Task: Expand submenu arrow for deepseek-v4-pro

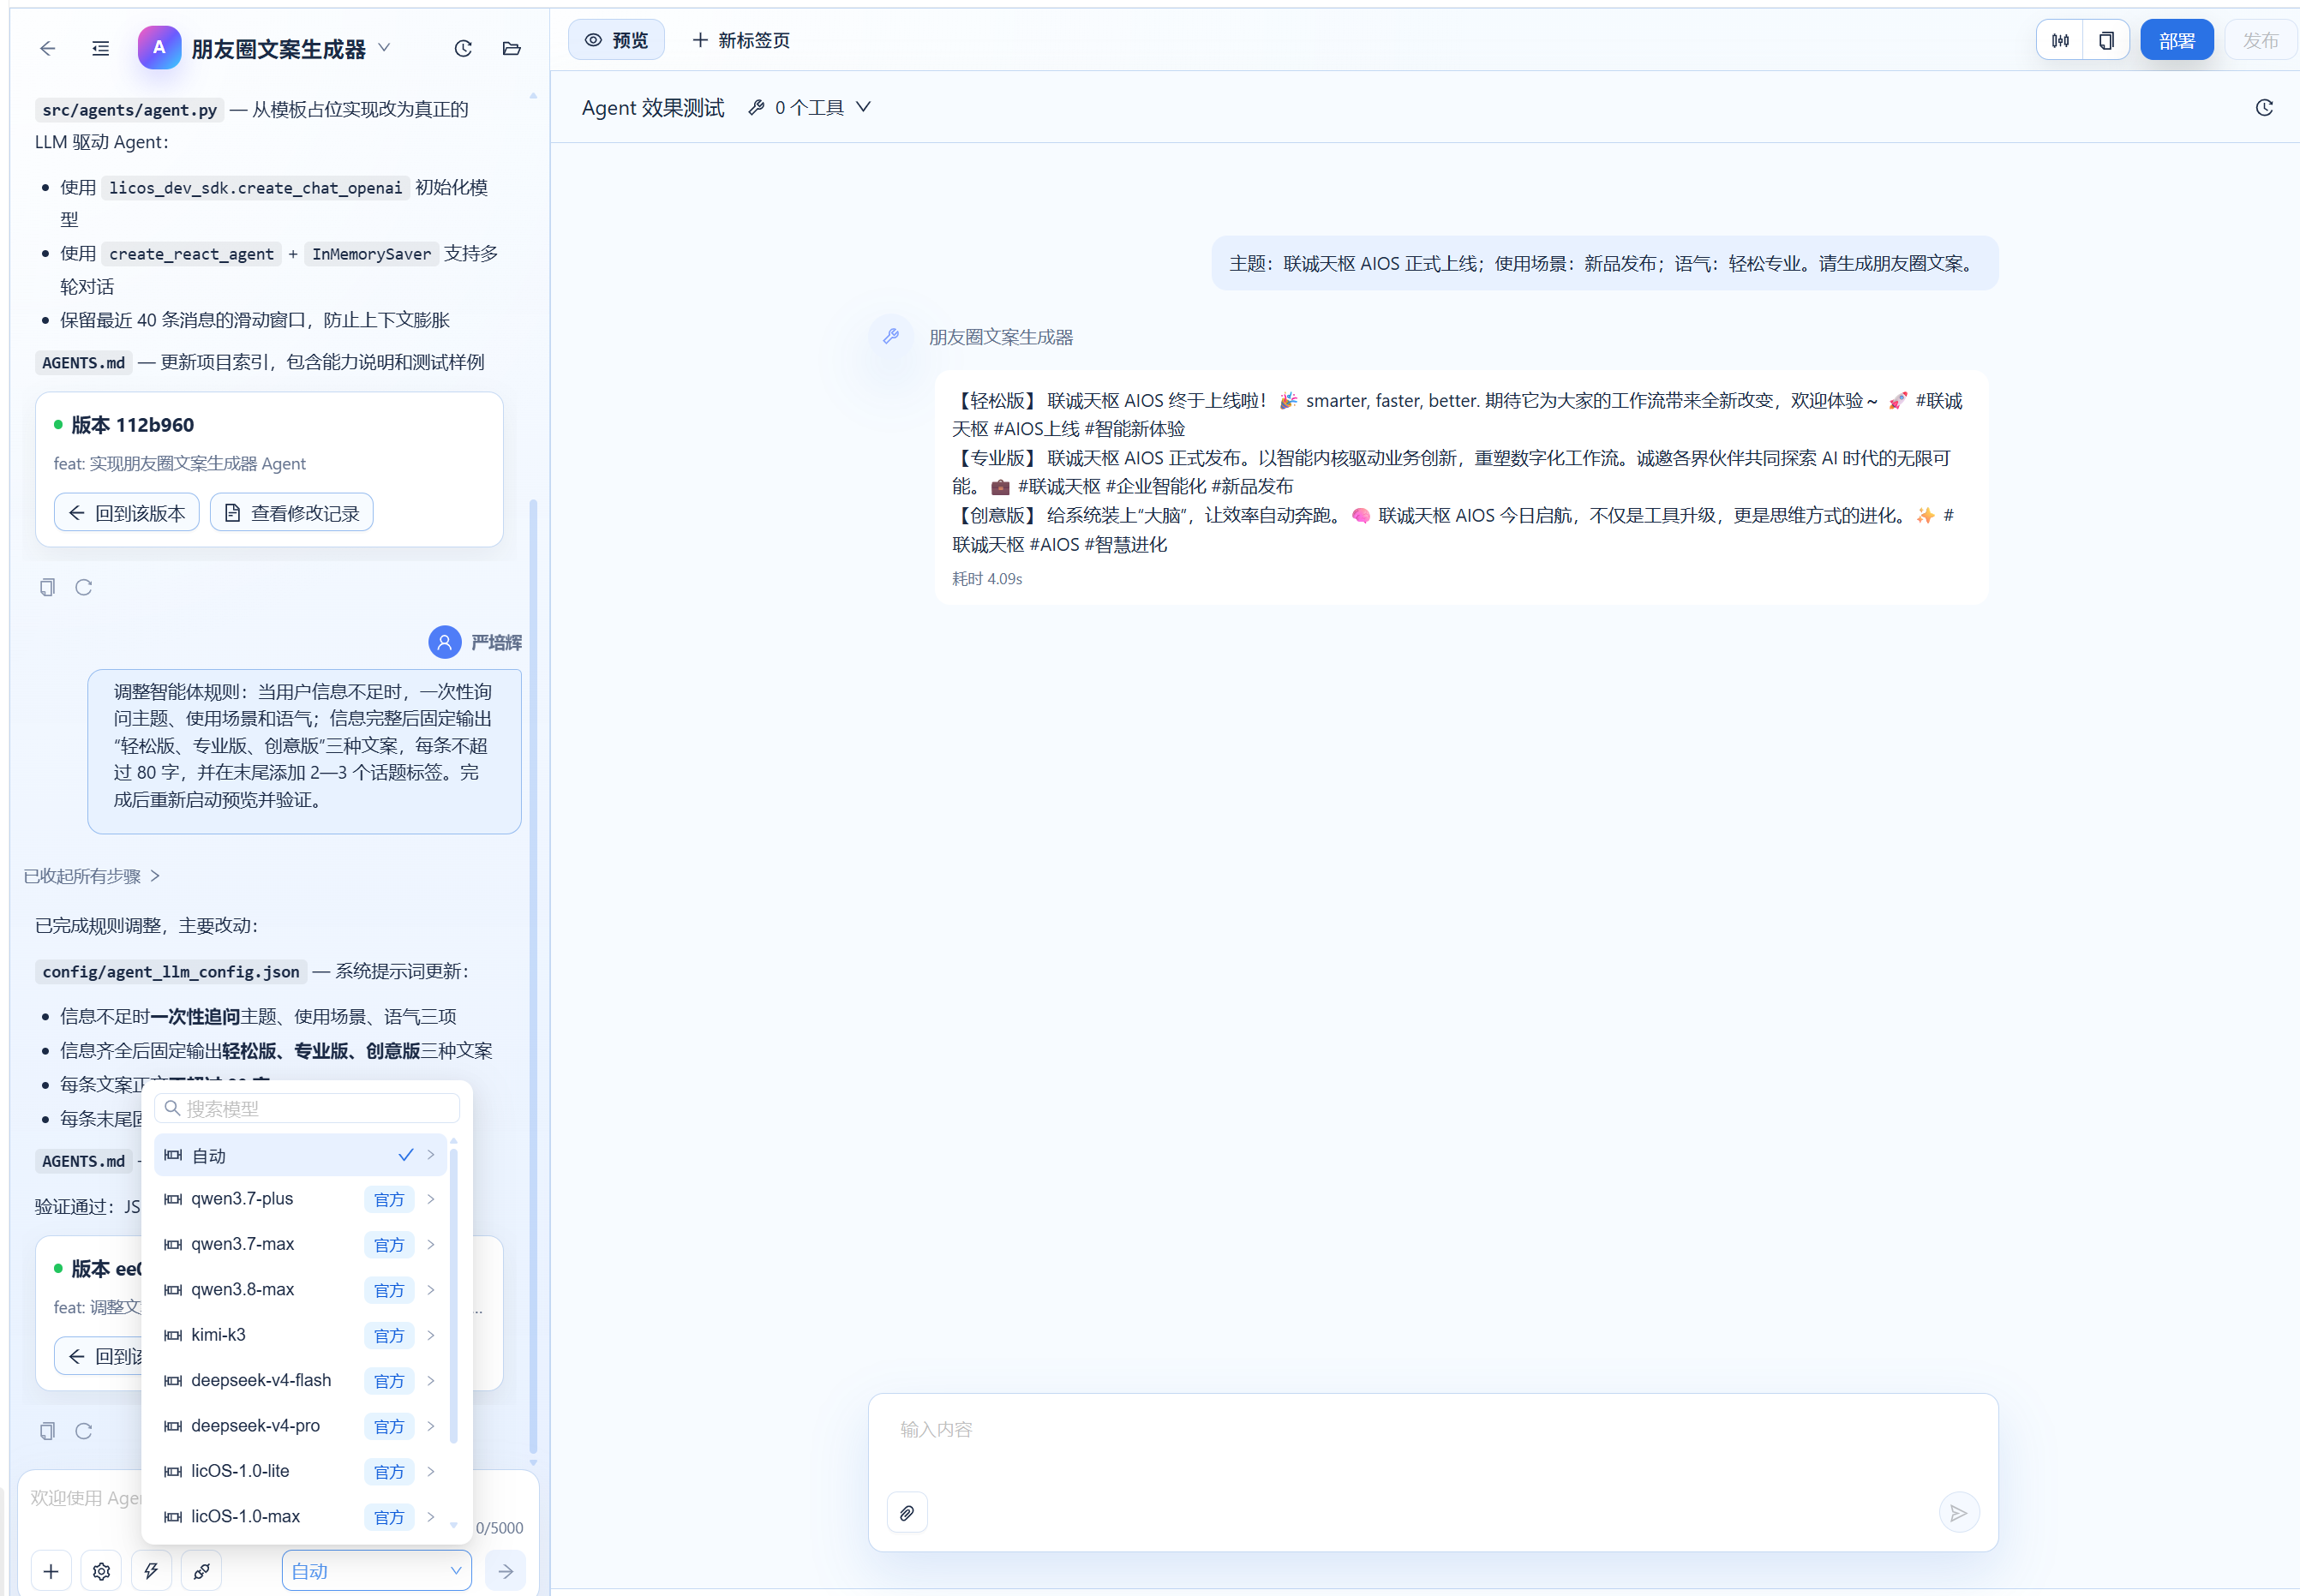Action: click(431, 1426)
